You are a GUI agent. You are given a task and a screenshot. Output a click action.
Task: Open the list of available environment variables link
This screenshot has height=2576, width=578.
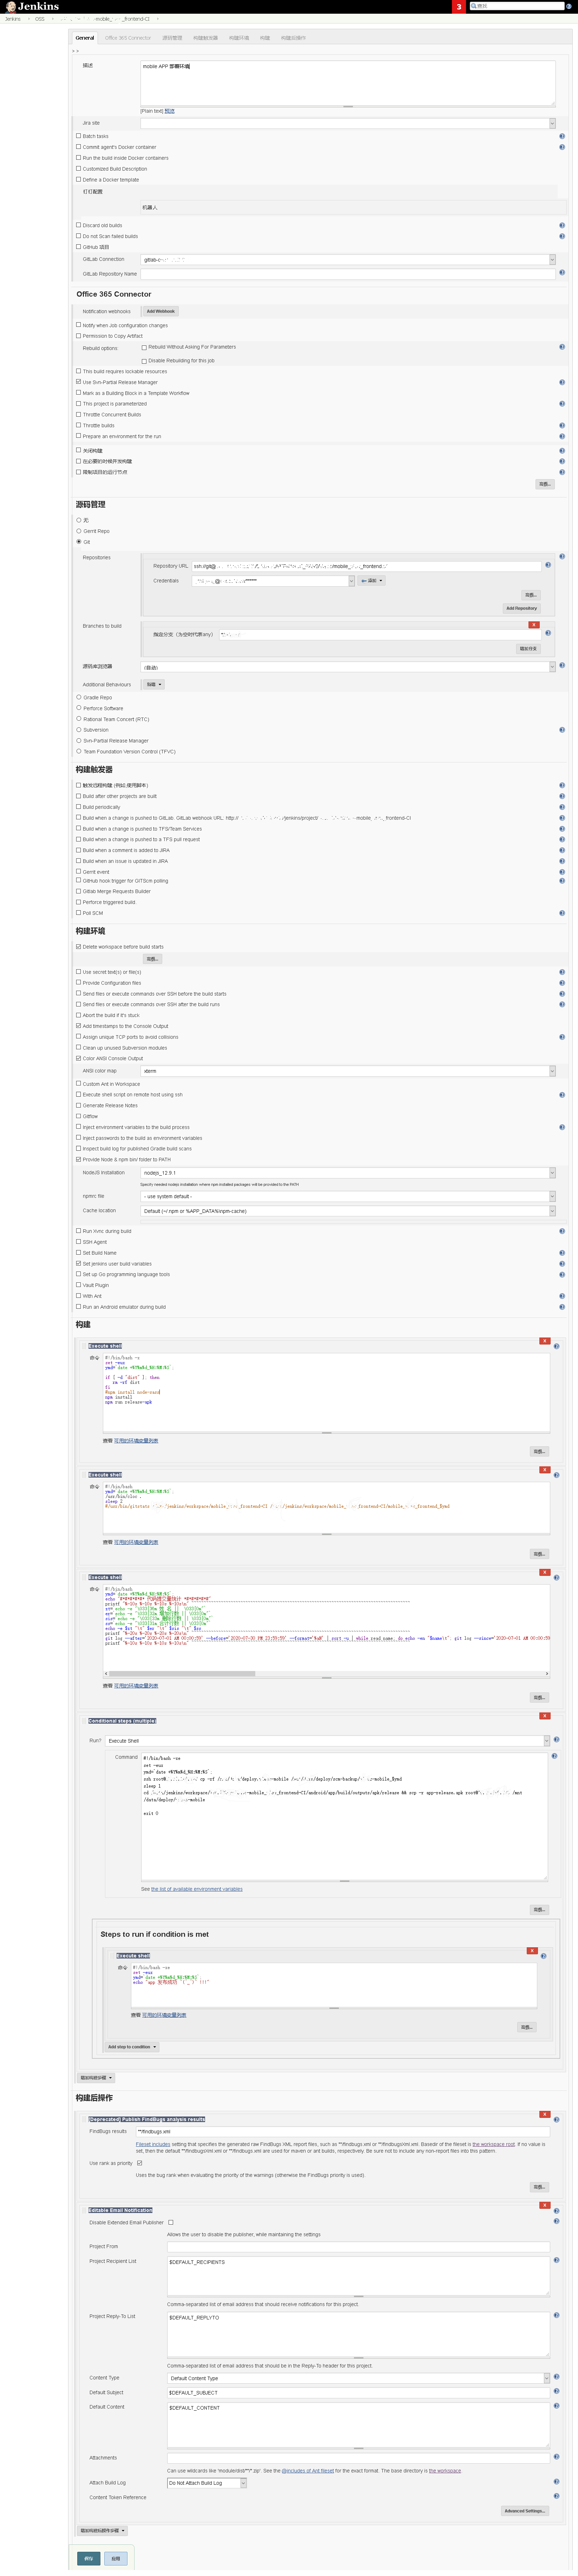tap(197, 1889)
